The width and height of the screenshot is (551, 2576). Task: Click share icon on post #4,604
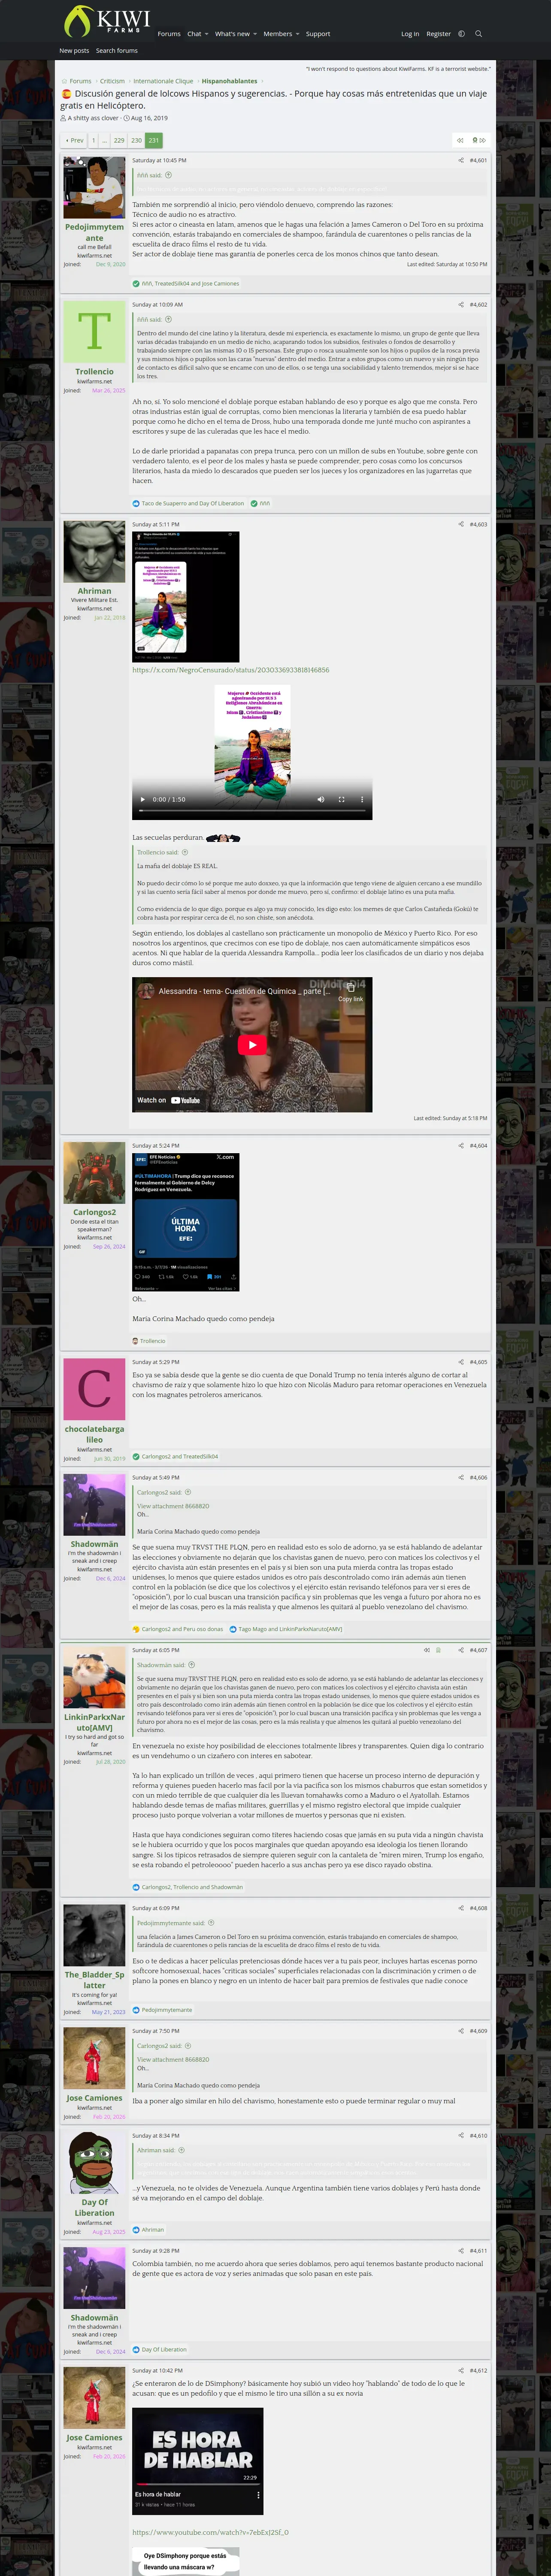(461, 1146)
